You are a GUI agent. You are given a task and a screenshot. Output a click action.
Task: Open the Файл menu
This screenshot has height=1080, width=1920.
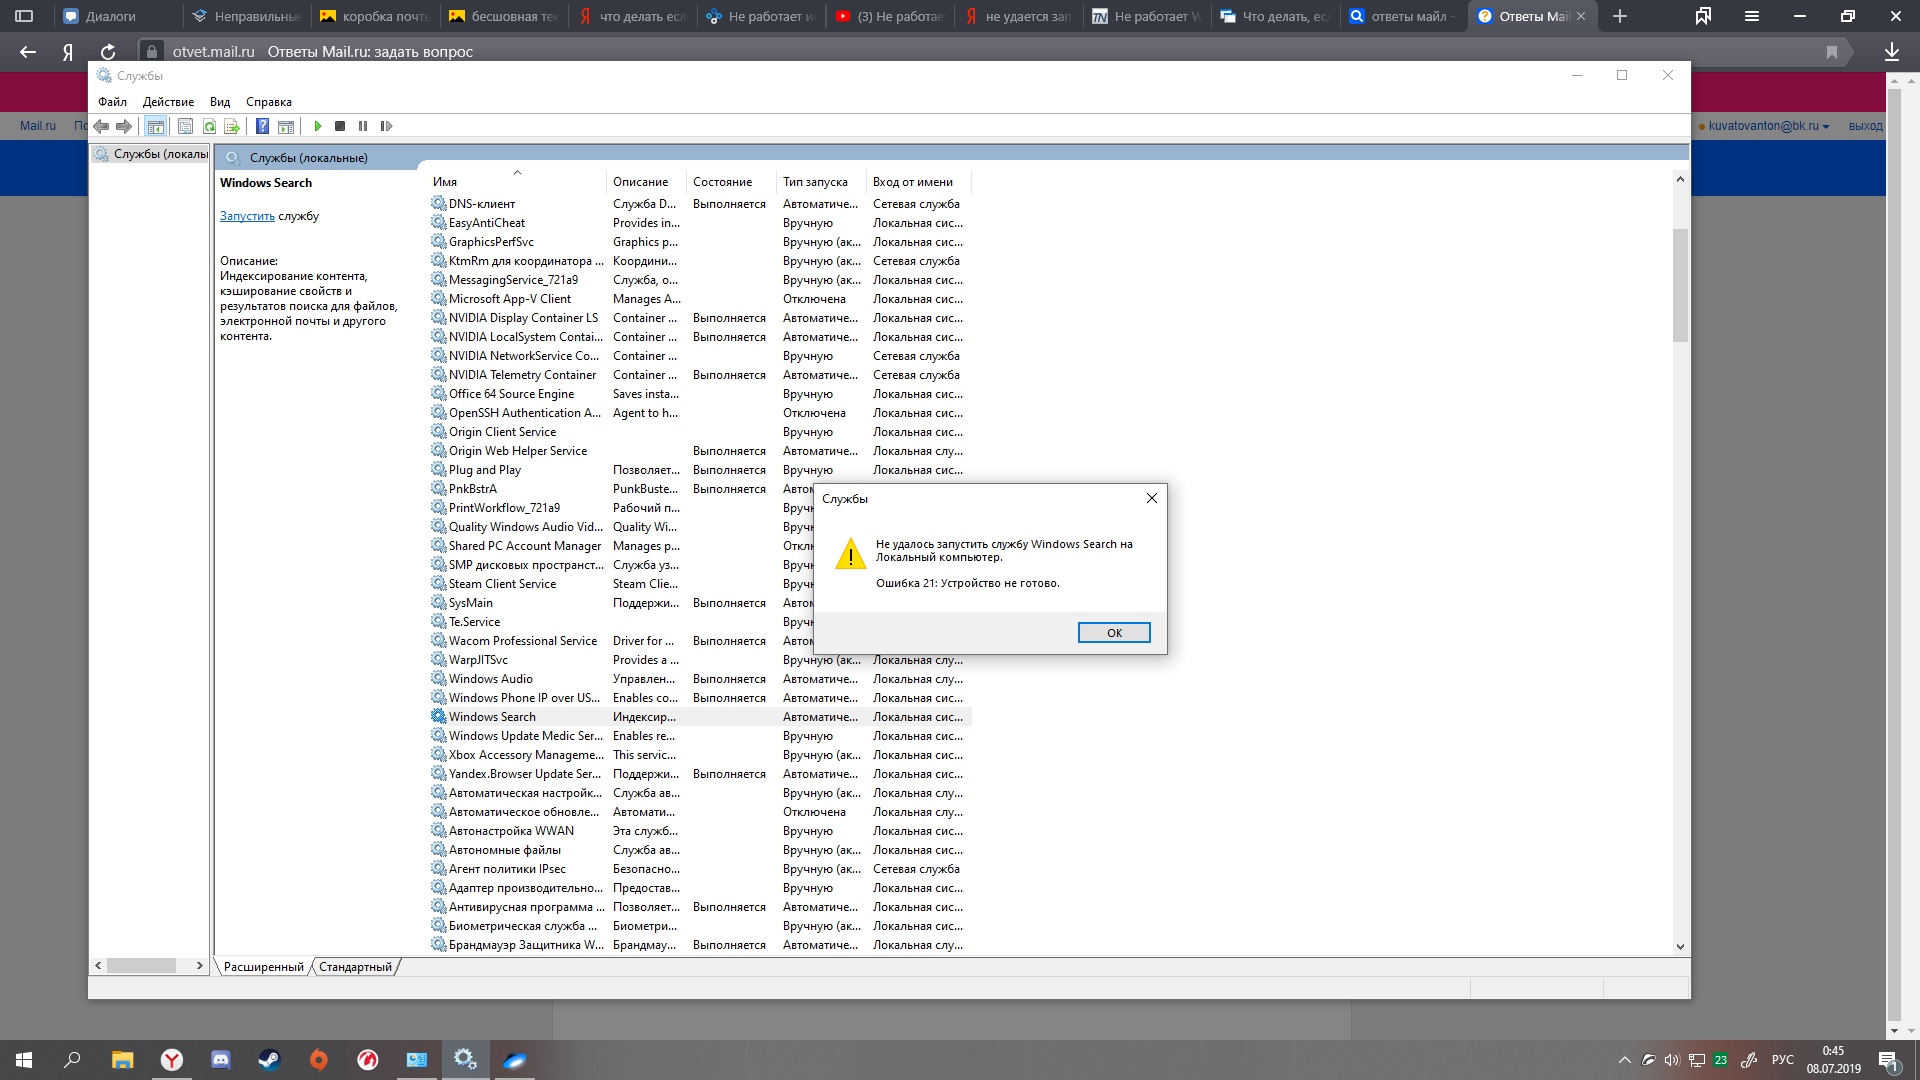point(112,102)
